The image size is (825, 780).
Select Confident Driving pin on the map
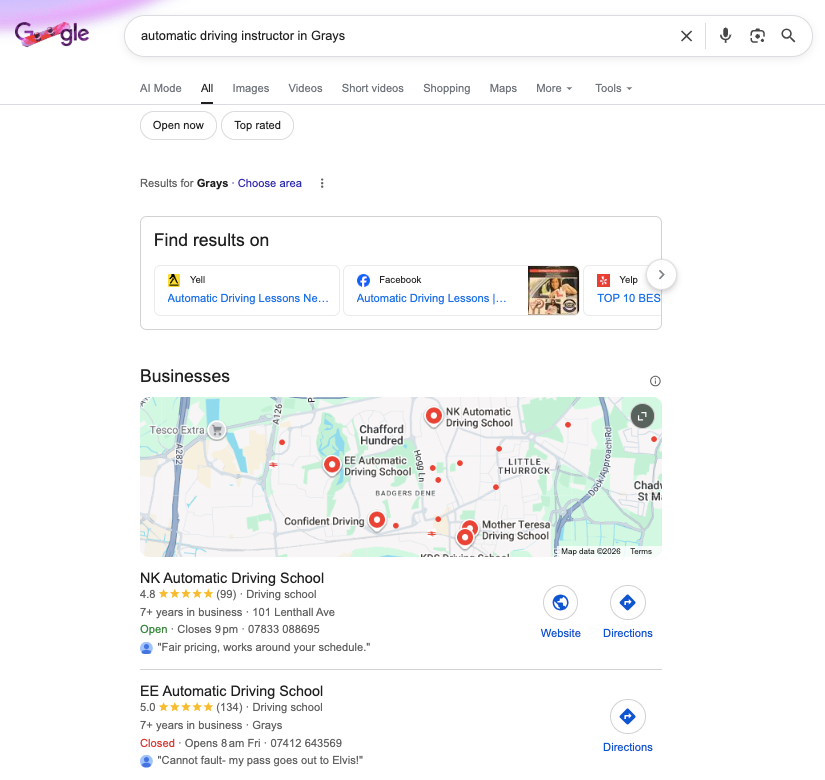[377, 520]
